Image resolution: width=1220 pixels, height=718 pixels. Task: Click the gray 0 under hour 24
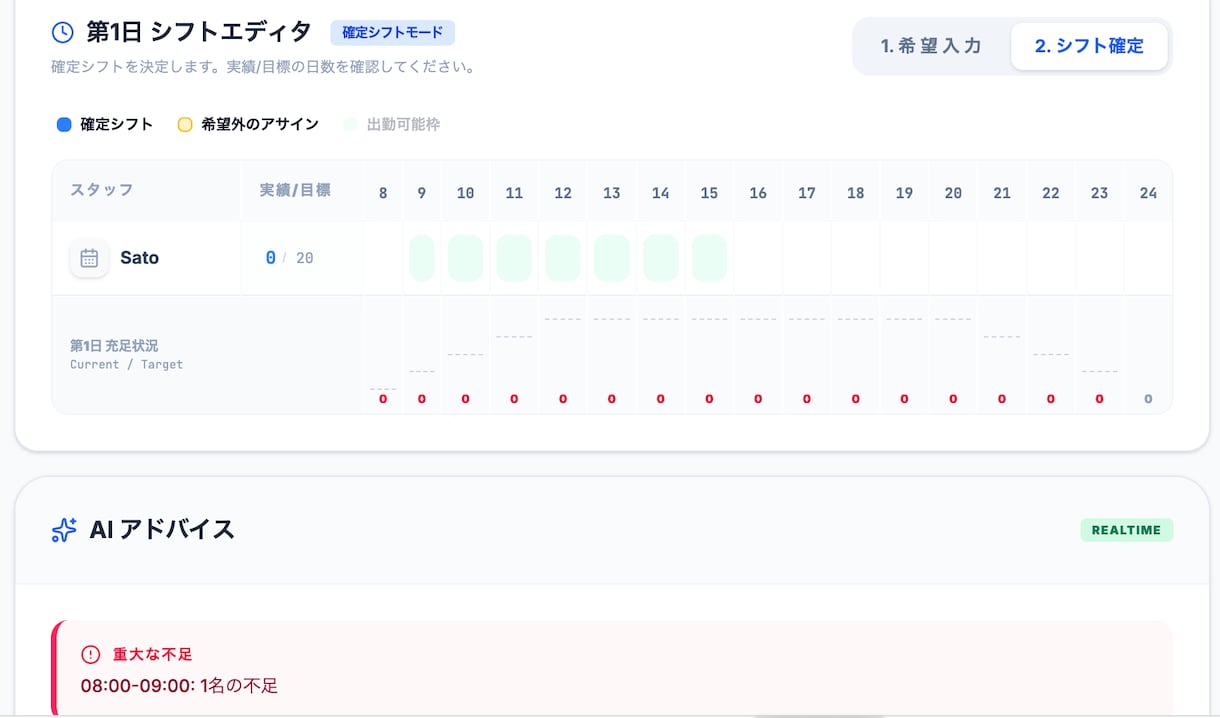[x=1148, y=399]
